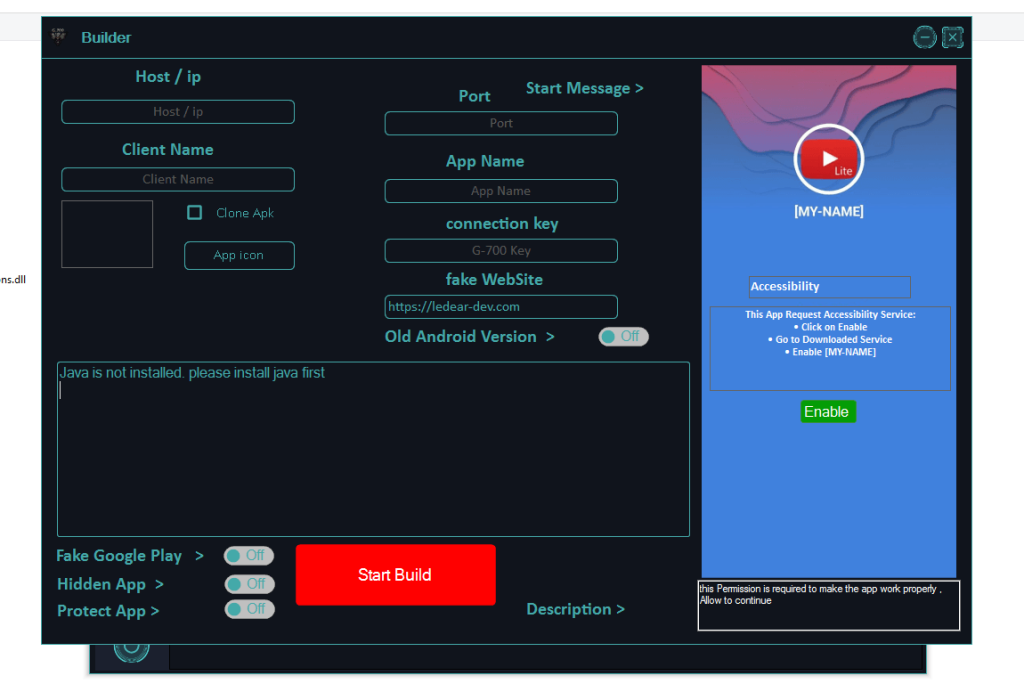The width and height of the screenshot is (1024, 700).
Task: Toggle Old Android Version on
Action: coord(623,336)
